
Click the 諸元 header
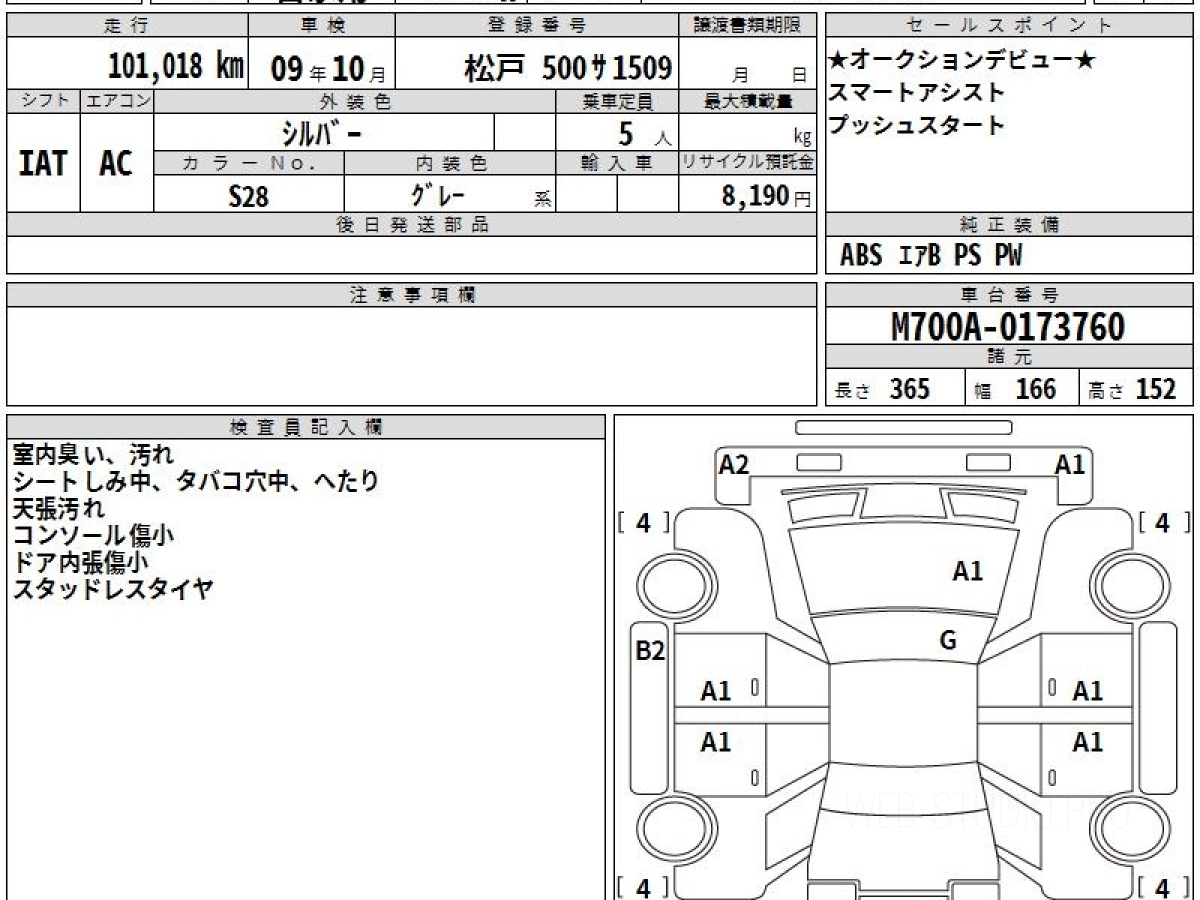click(1009, 357)
